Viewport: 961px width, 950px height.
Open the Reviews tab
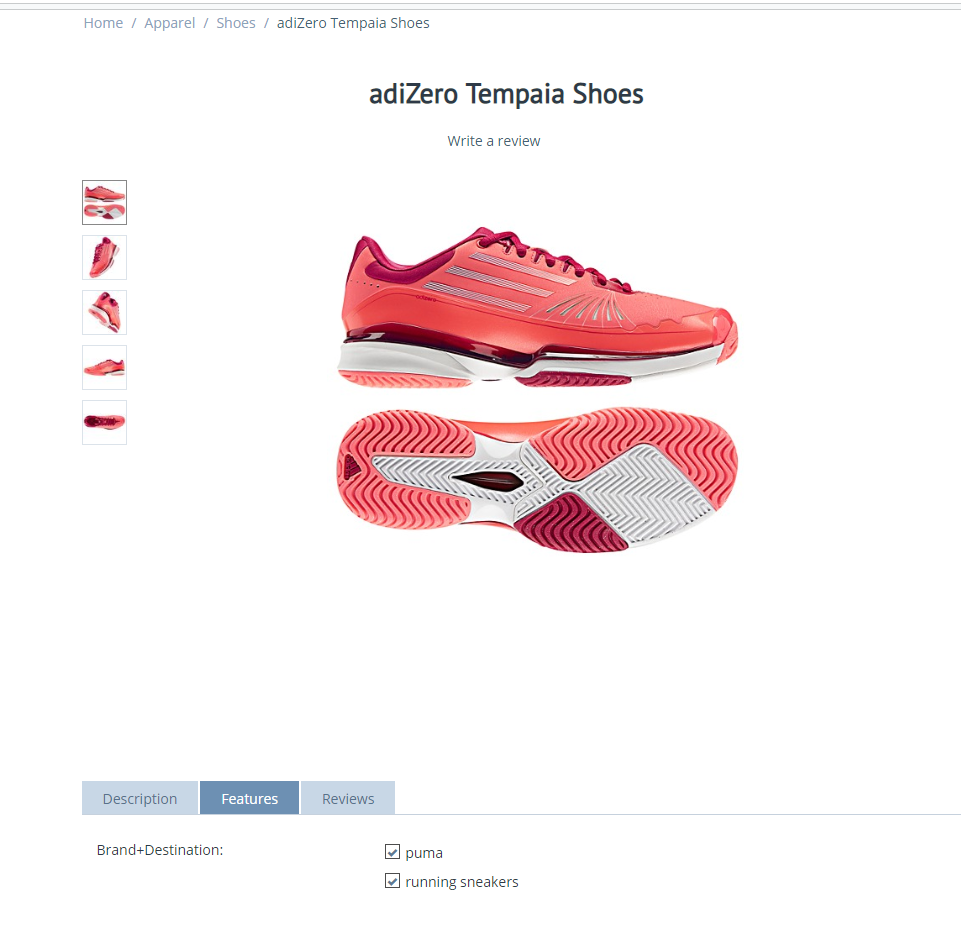click(x=348, y=799)
